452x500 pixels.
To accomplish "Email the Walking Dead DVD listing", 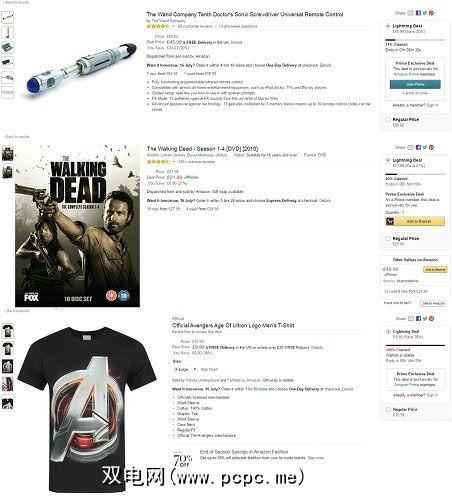I will [x=410, y=147].
